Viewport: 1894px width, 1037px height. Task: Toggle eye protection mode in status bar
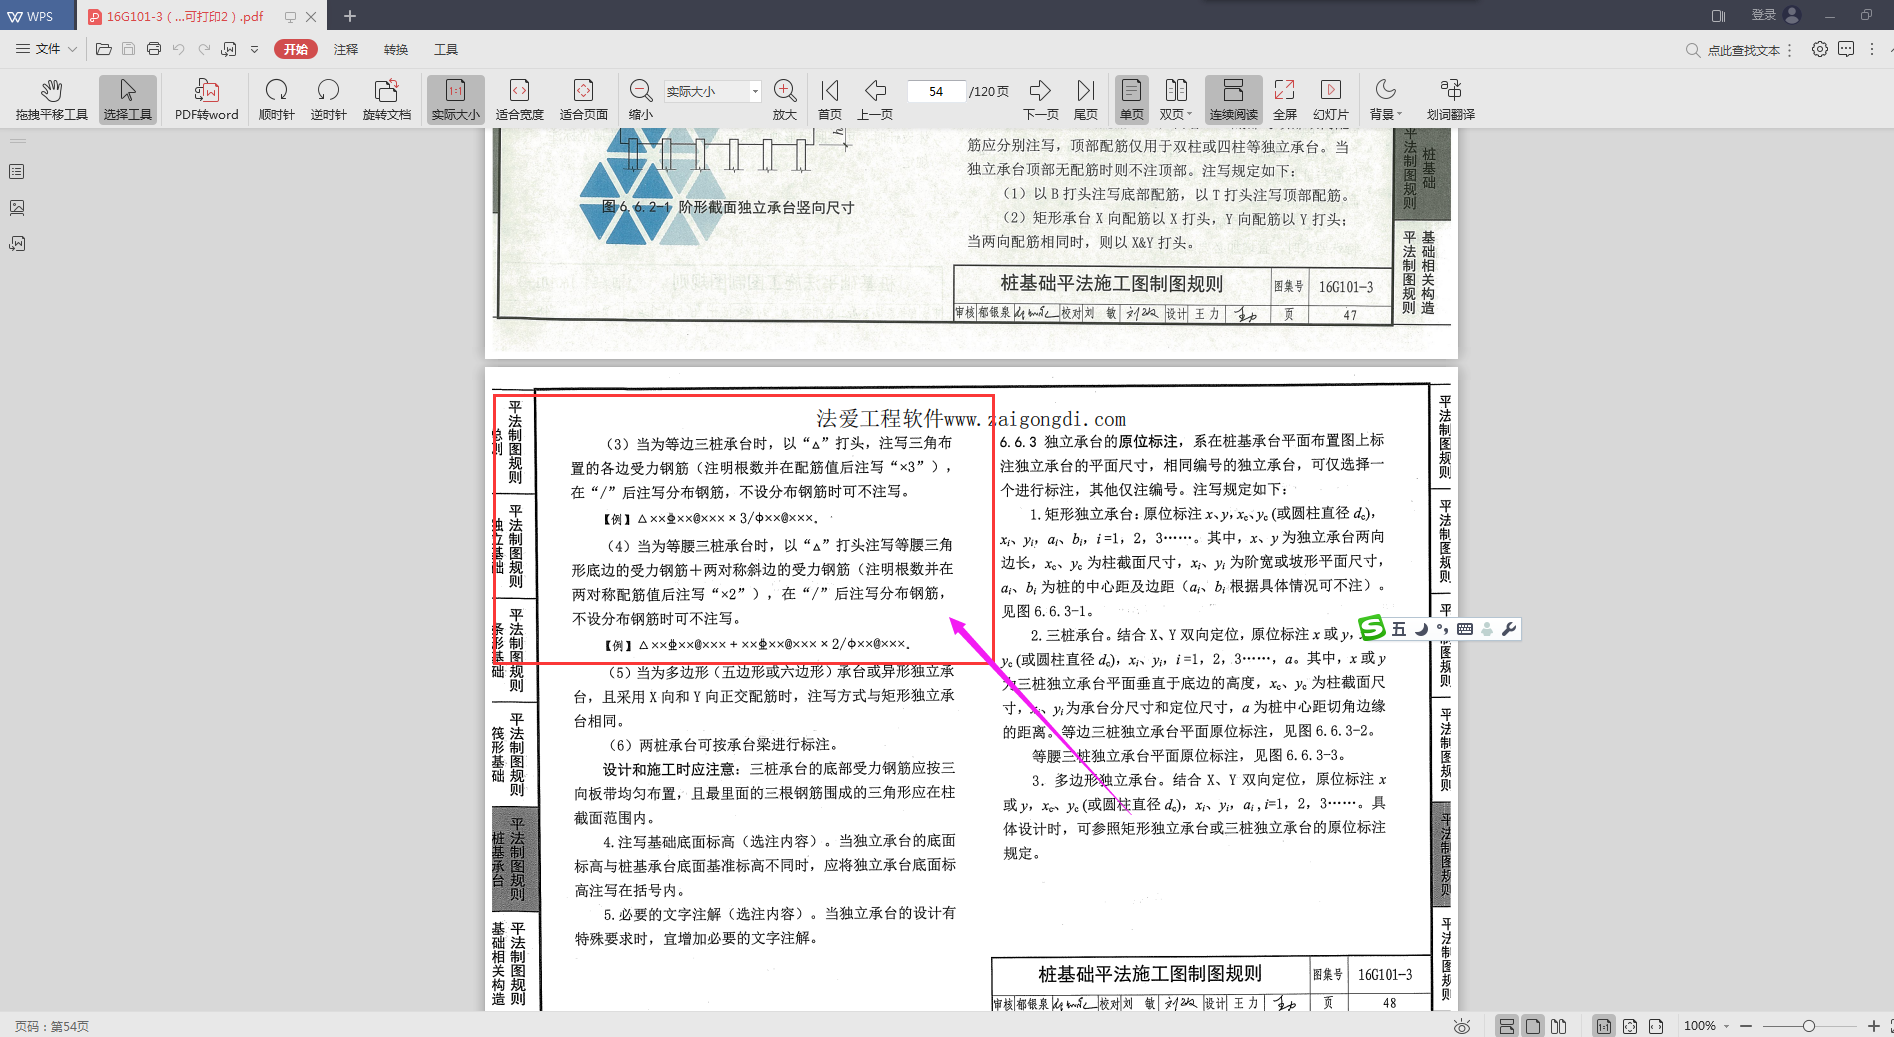tap(1462, 1026)
